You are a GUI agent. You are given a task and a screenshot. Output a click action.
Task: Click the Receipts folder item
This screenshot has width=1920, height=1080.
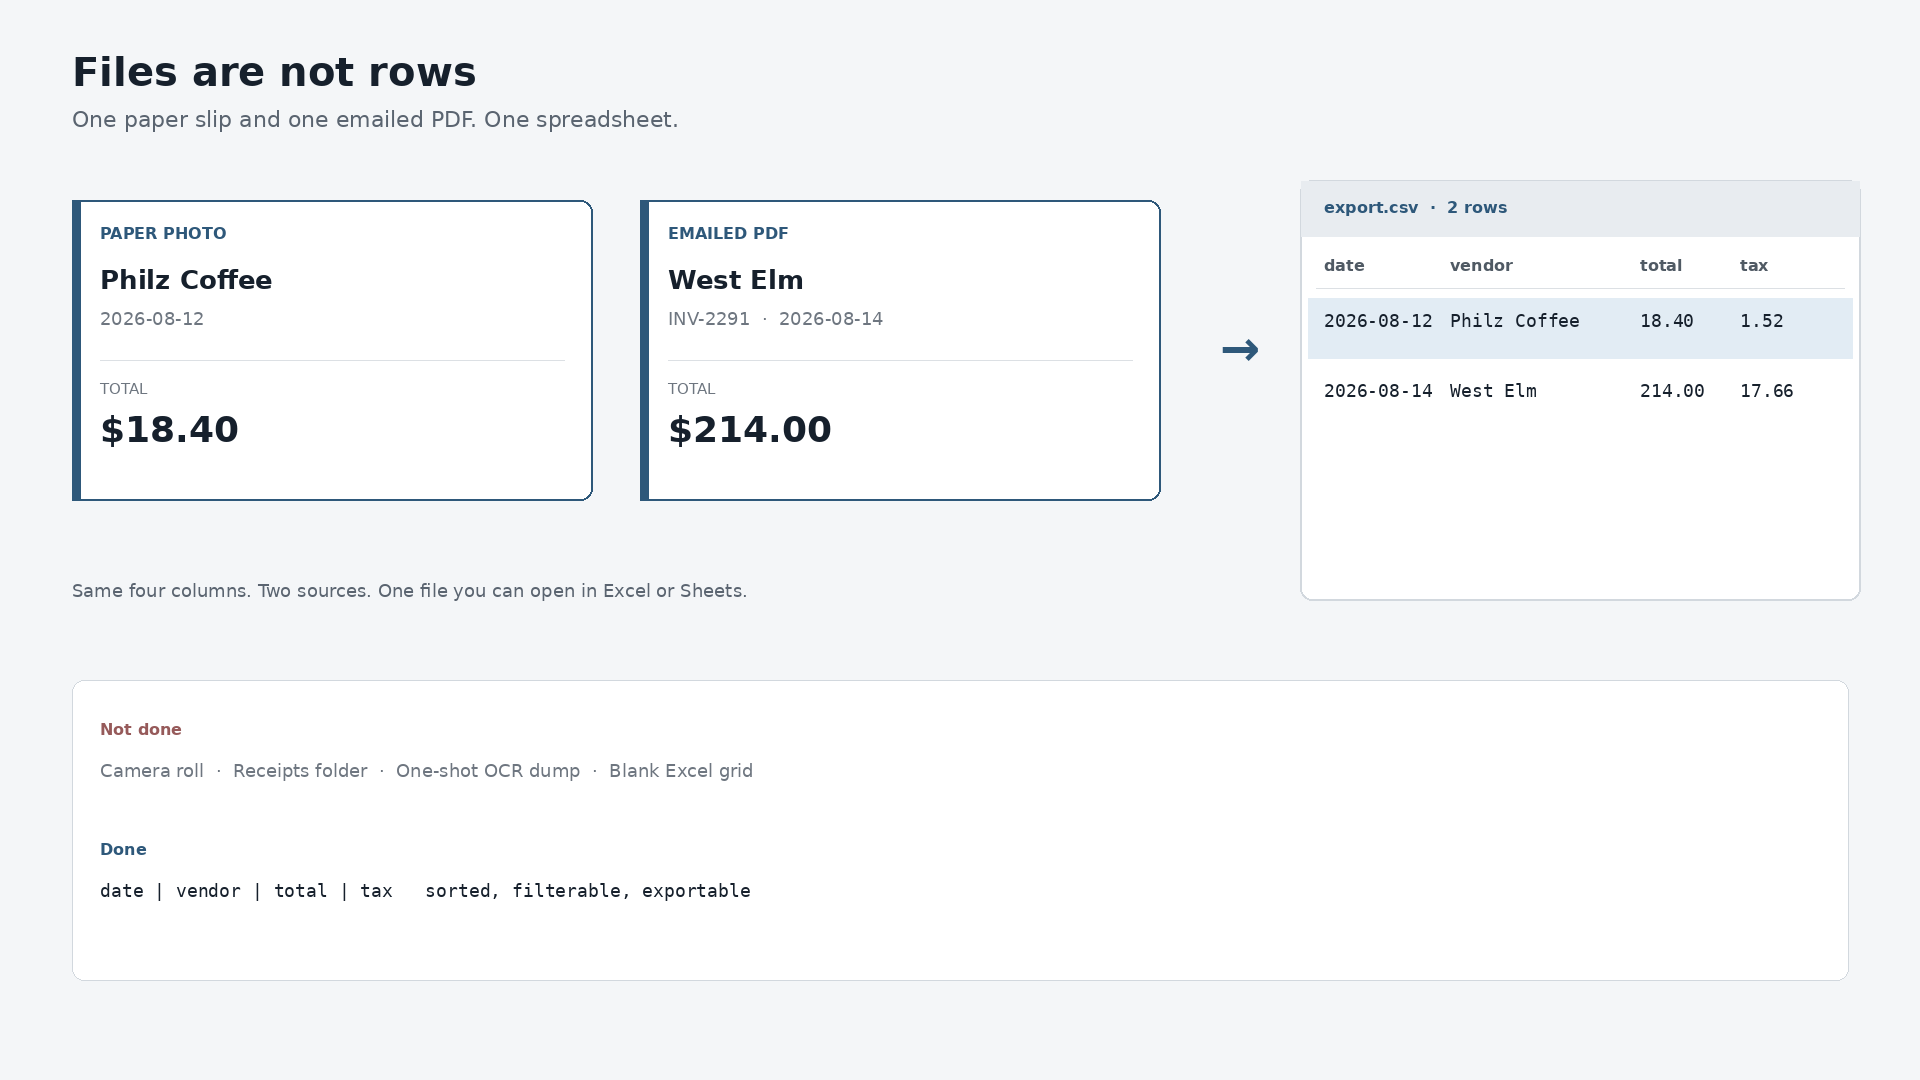pos(300,771)
